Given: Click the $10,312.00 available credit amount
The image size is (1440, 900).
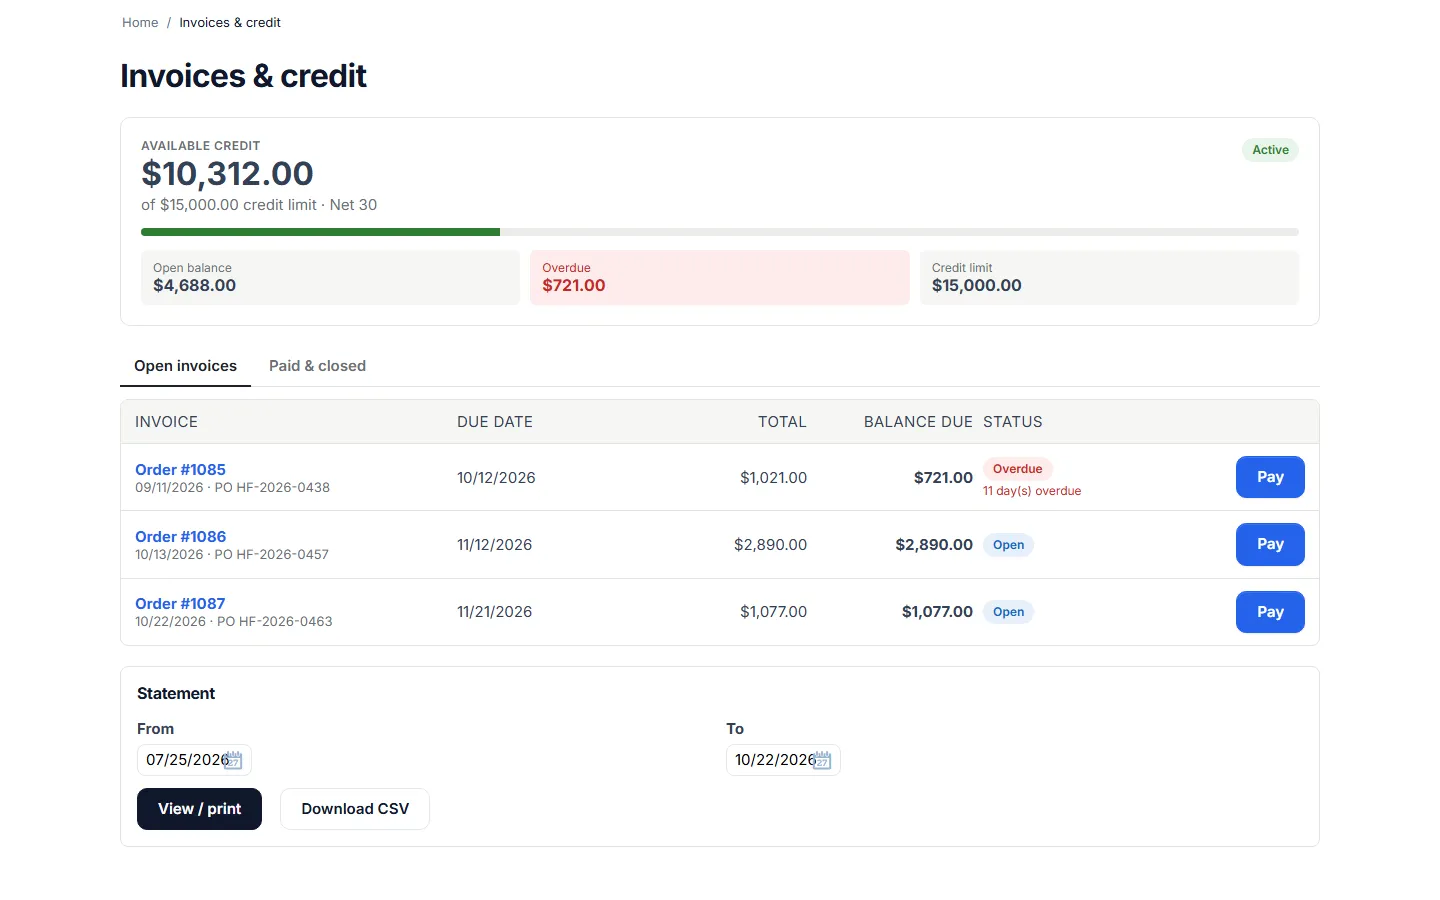Looking at the screenshot, I should point(227,174).
